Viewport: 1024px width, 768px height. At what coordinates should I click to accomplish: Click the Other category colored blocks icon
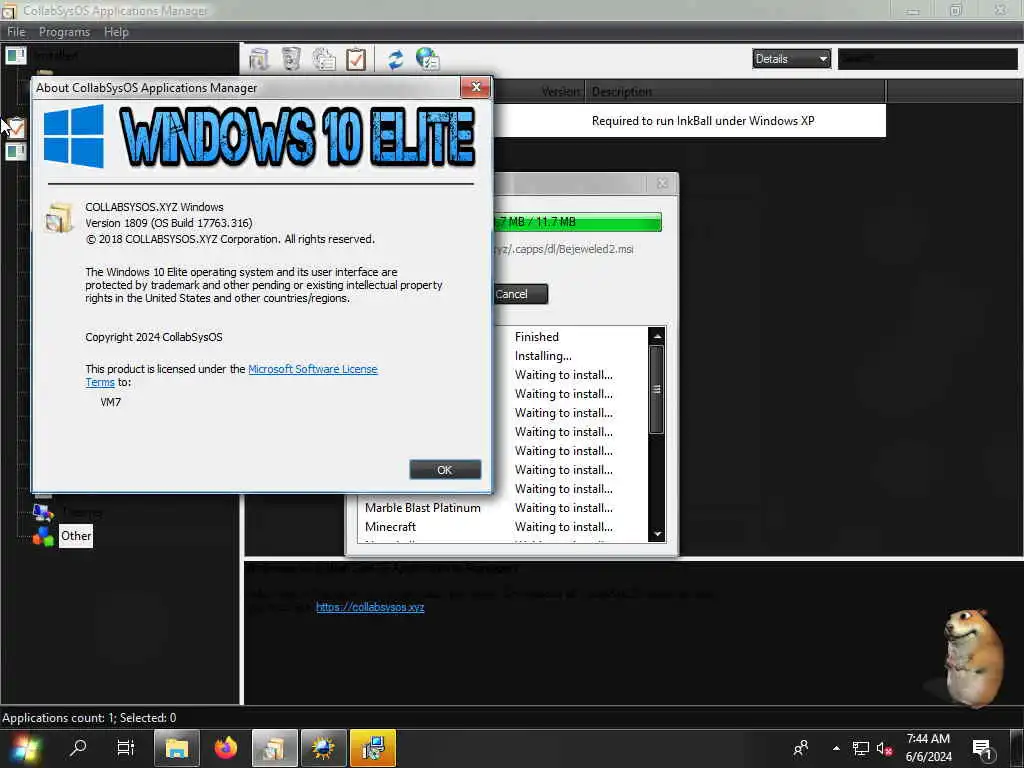click(43, 536)
